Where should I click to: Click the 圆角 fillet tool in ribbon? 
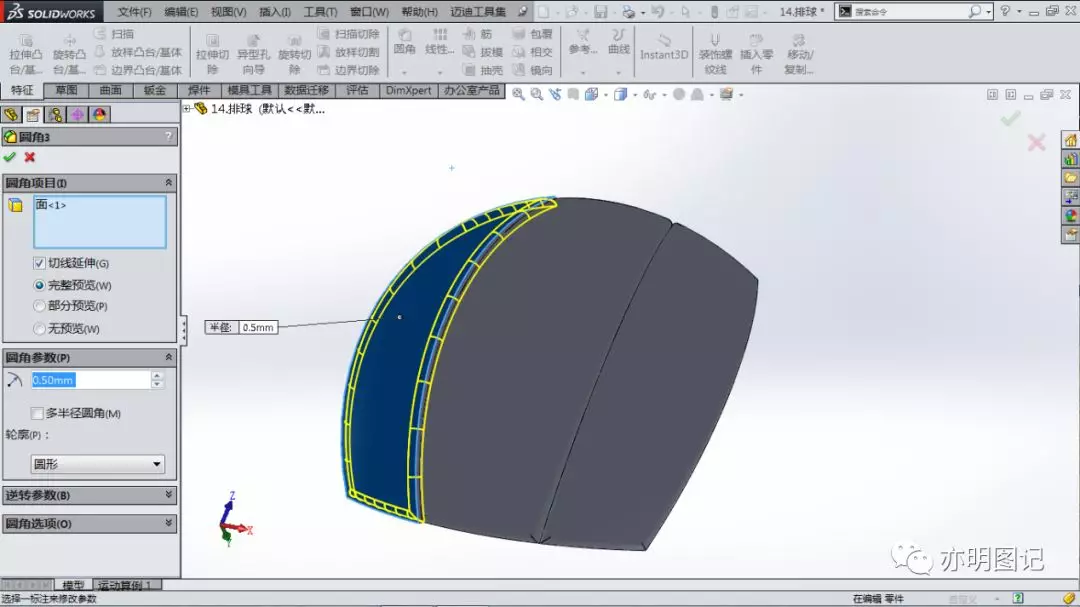tap(404, 41)
